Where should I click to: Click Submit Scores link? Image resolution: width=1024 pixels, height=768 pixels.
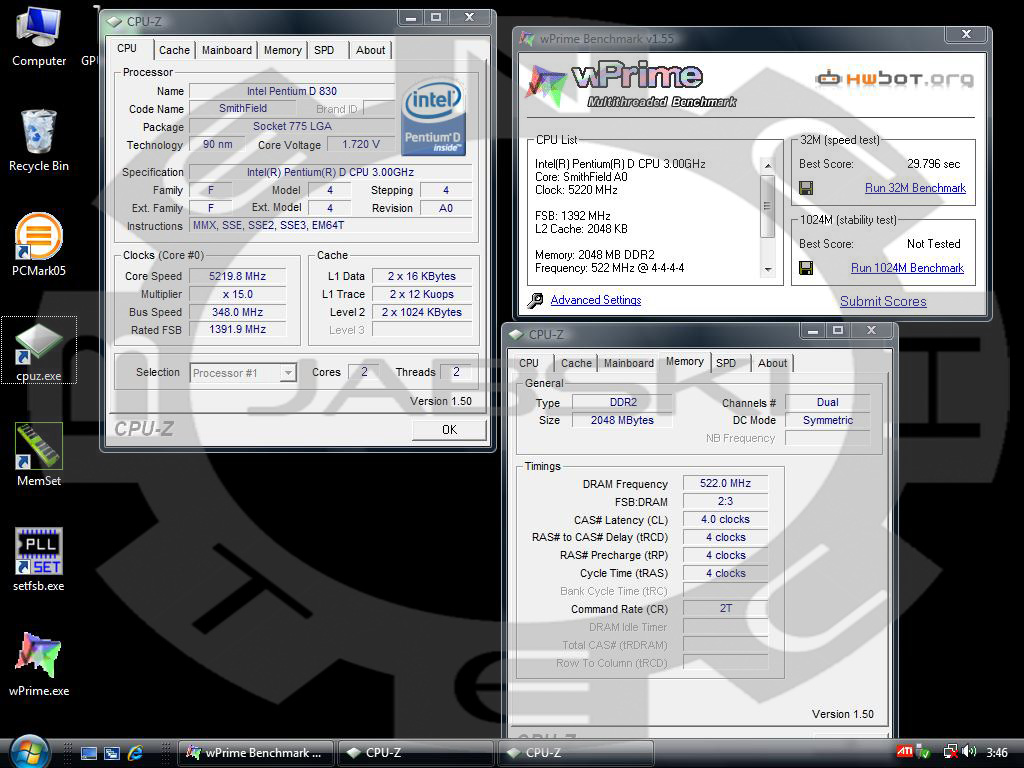coord(883,301)
